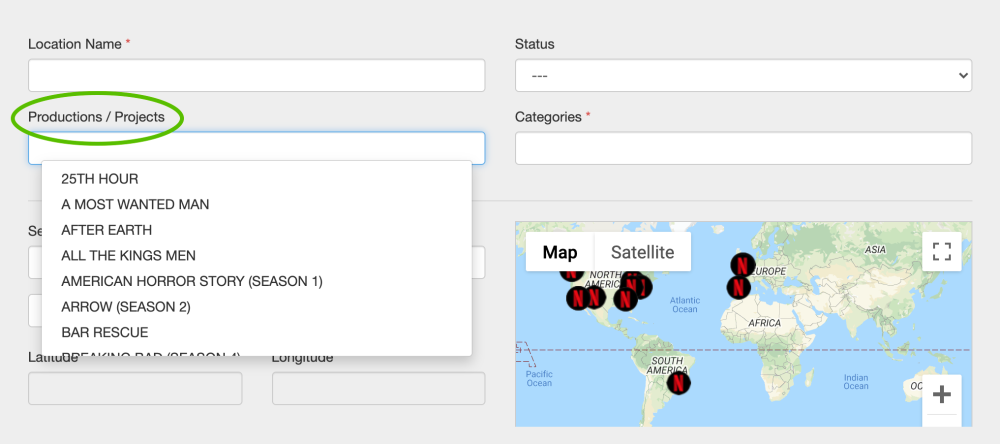Select AMERICAN HORROR STORY (SEASON 1)
Screen dimensions: 1000x444
pyautogui.click(x=191, y=281)
